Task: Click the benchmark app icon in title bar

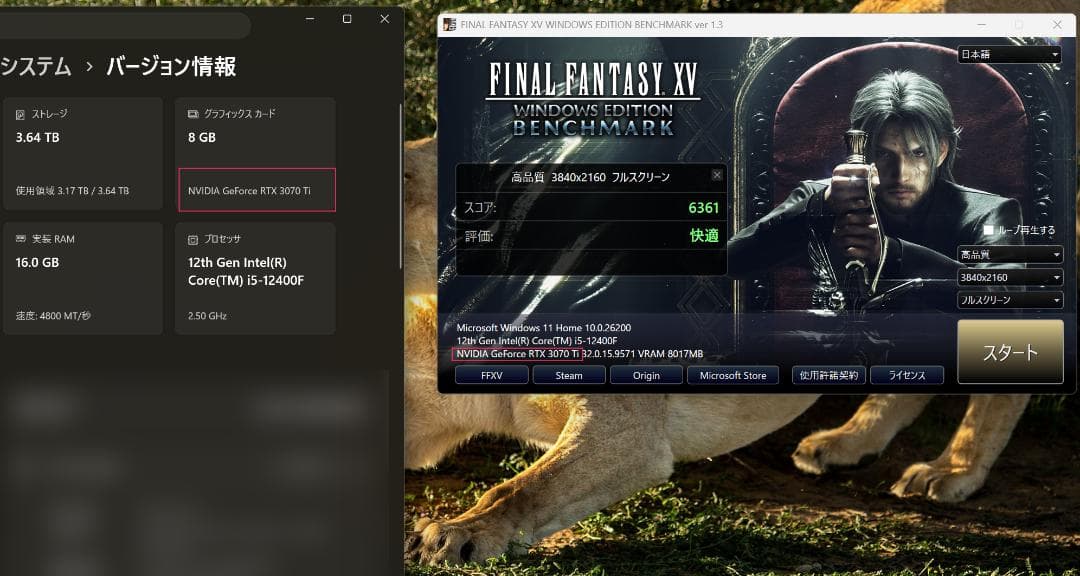Action: (449, 25)
